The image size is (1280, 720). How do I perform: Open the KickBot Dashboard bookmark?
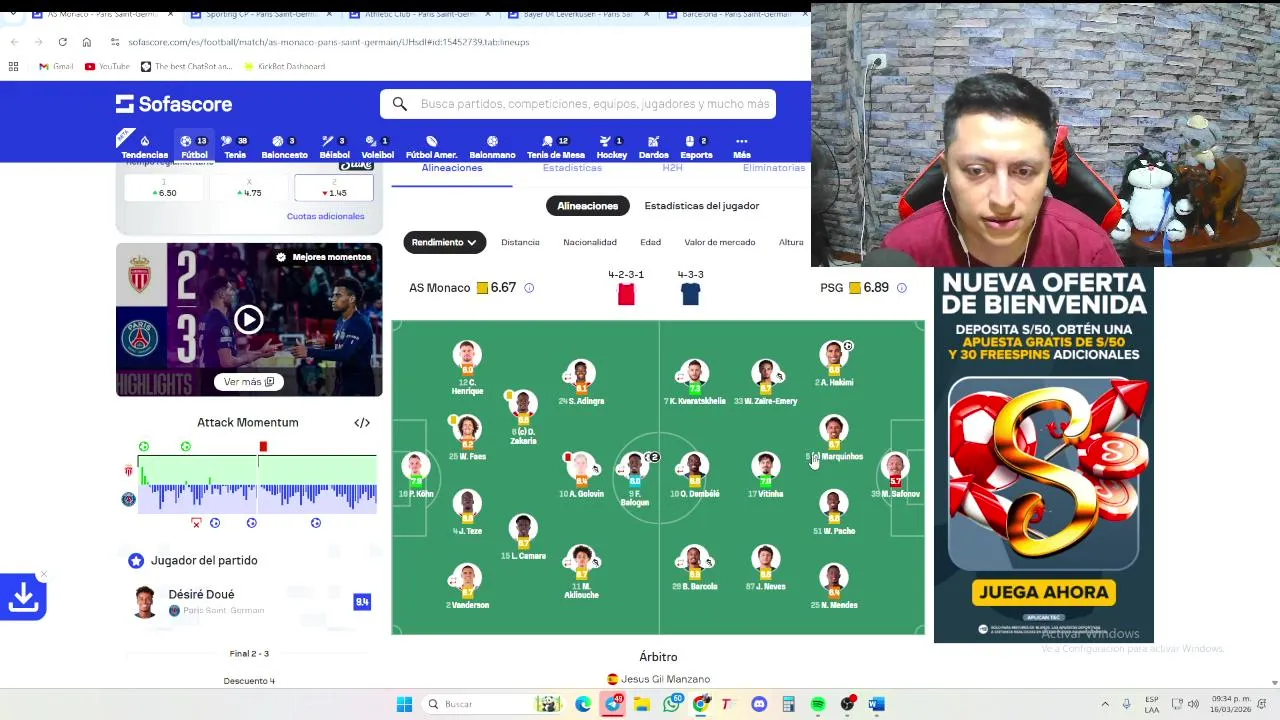pyautogui.click(x=283, y=67)
